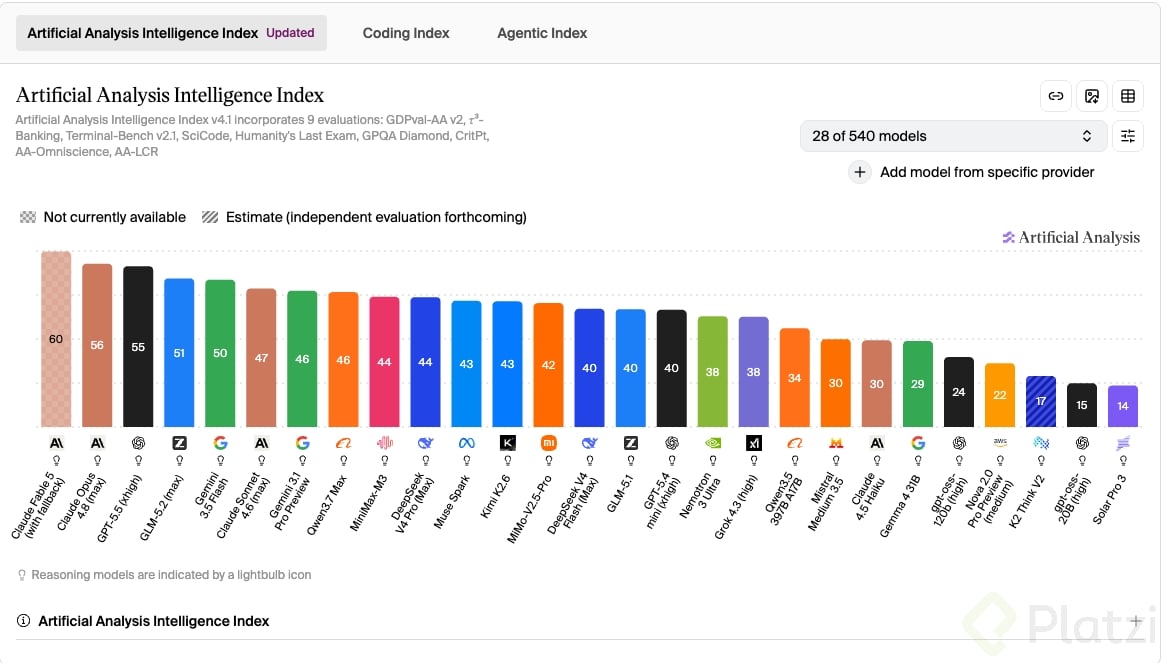Expand the Artificial Analysis Intelligence Index section
1168x663 pixels.
1135,621
